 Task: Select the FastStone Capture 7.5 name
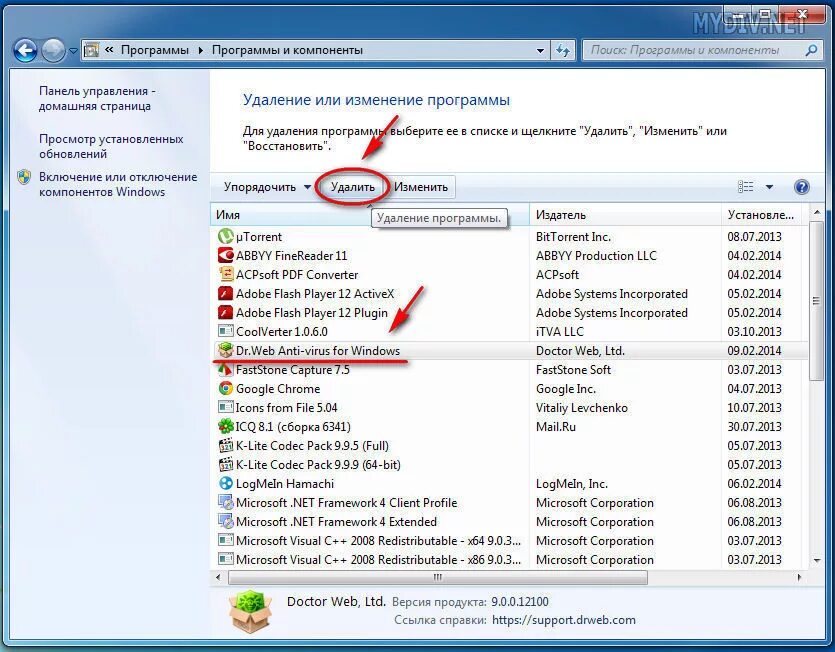[x=292, y=370]
